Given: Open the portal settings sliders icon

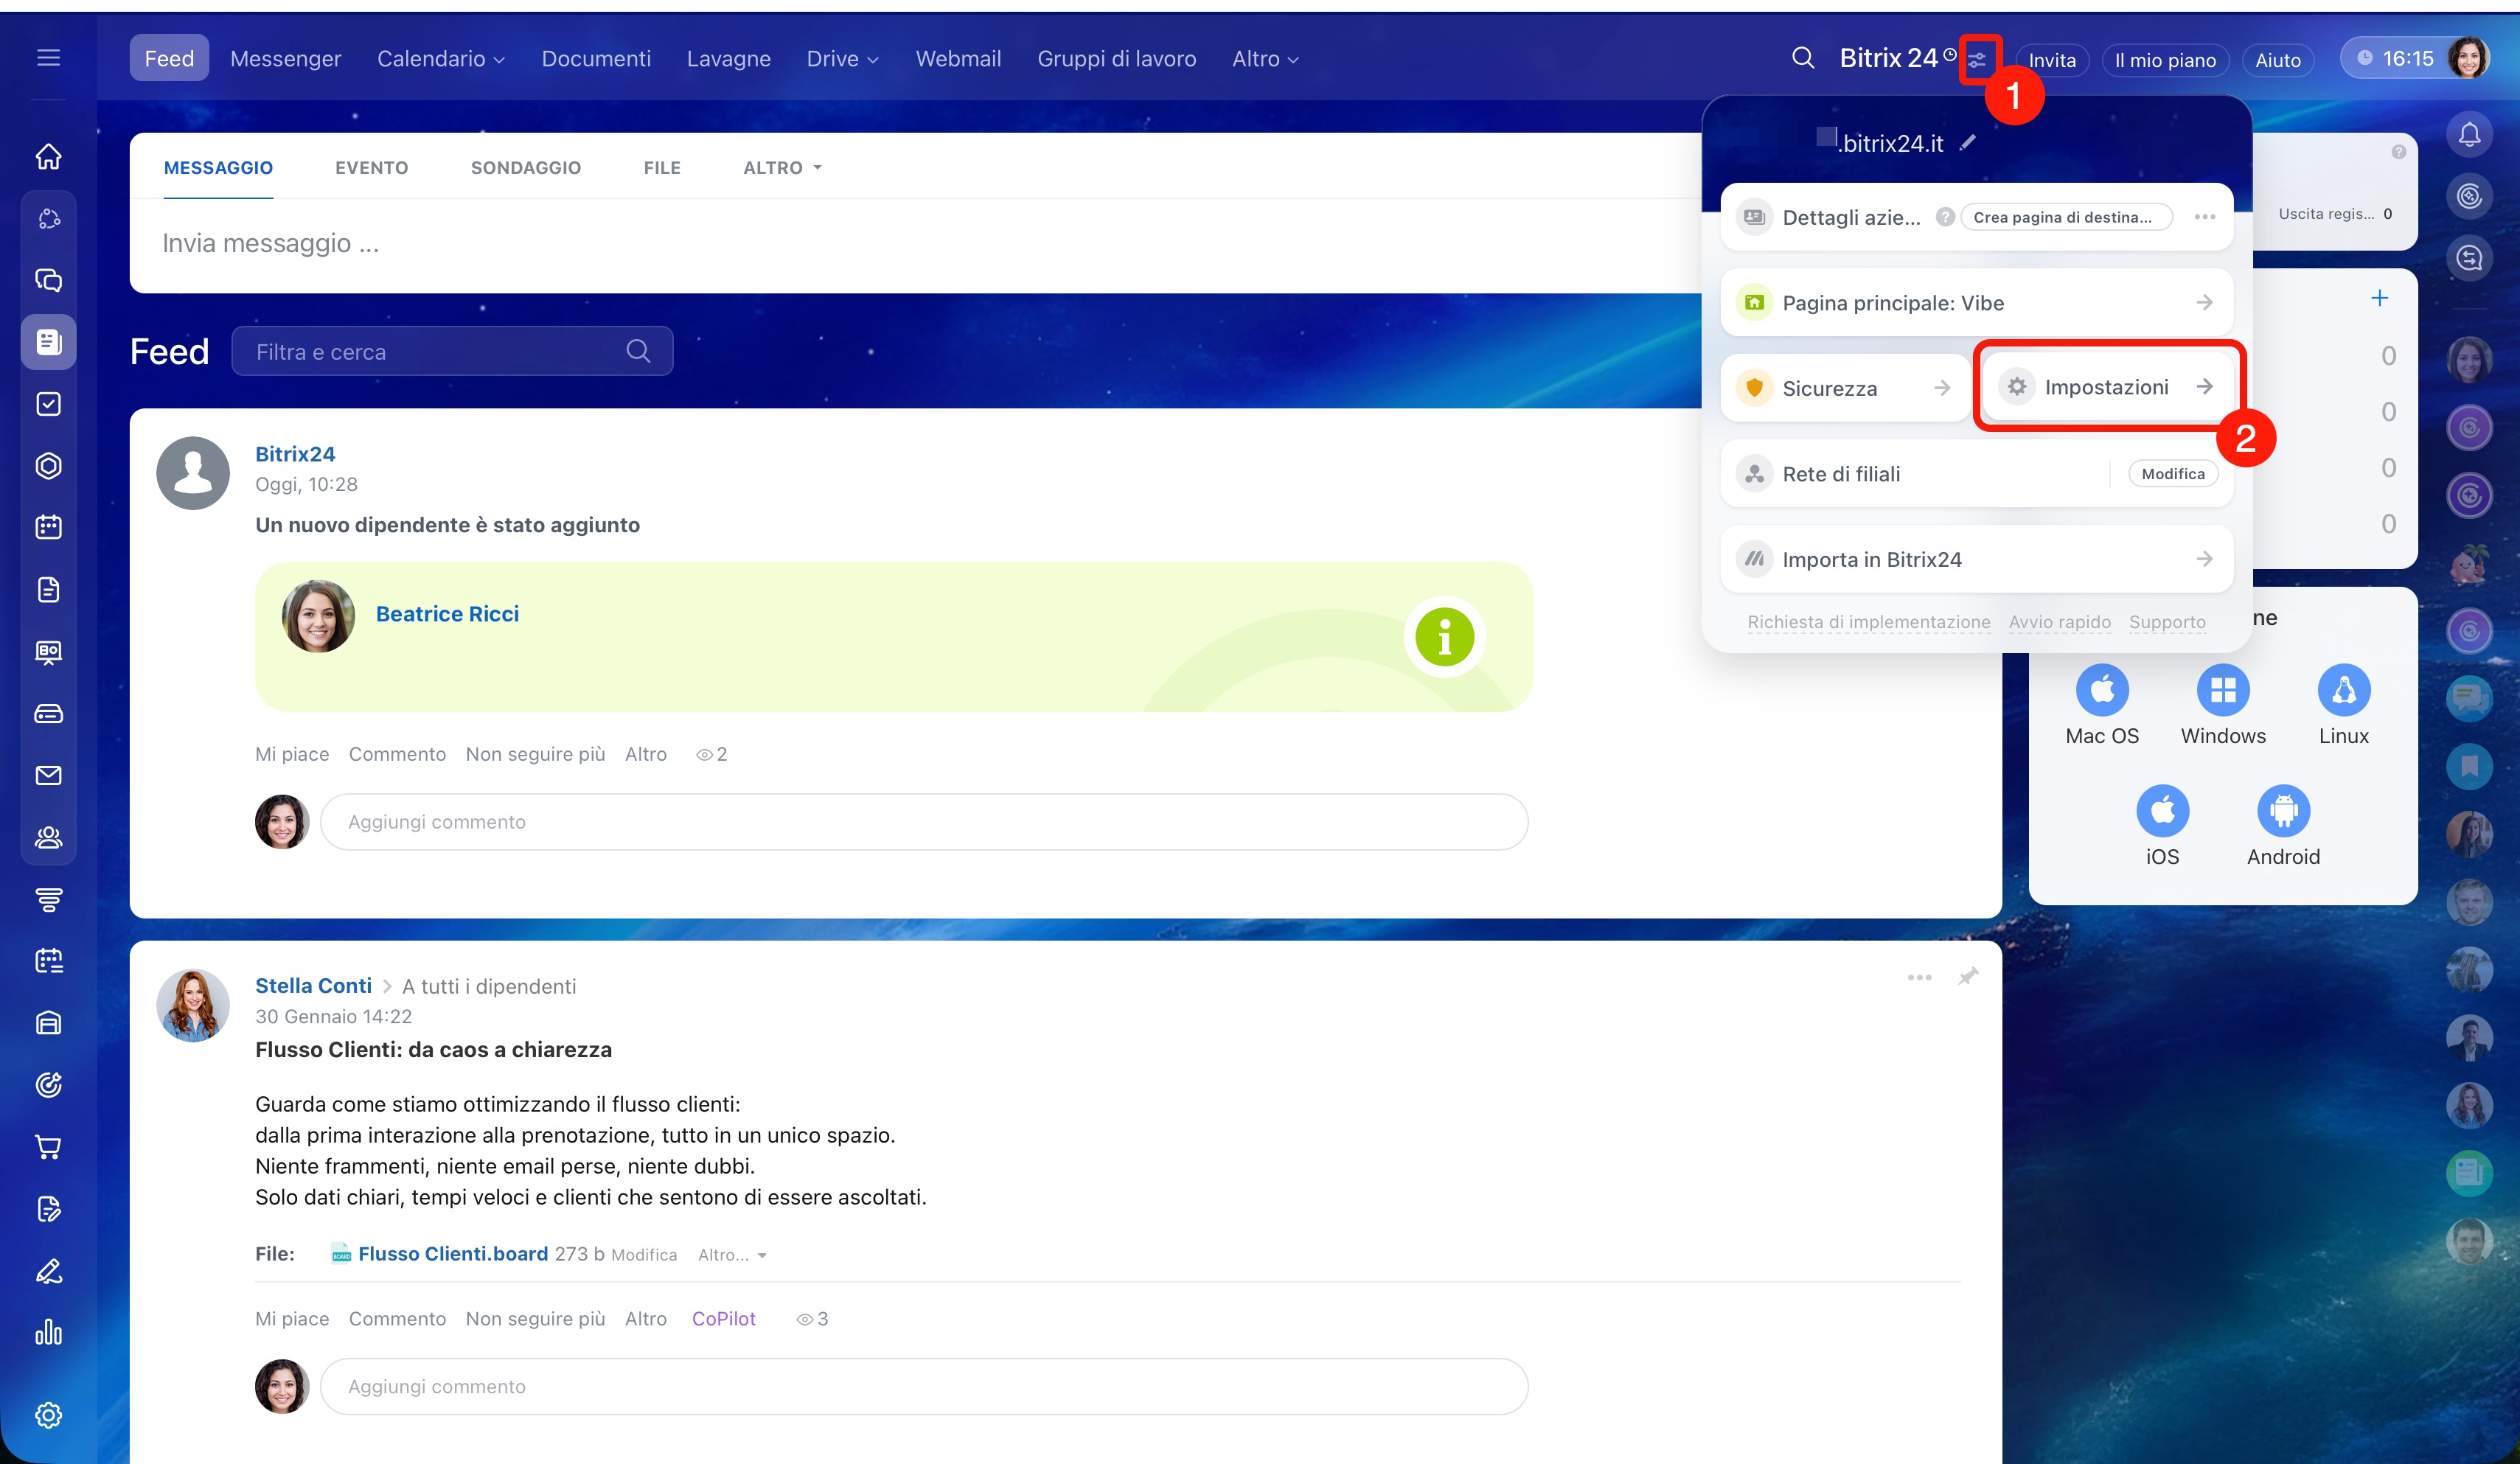Looking at the screenshot, I should (x=1978, y=60).
